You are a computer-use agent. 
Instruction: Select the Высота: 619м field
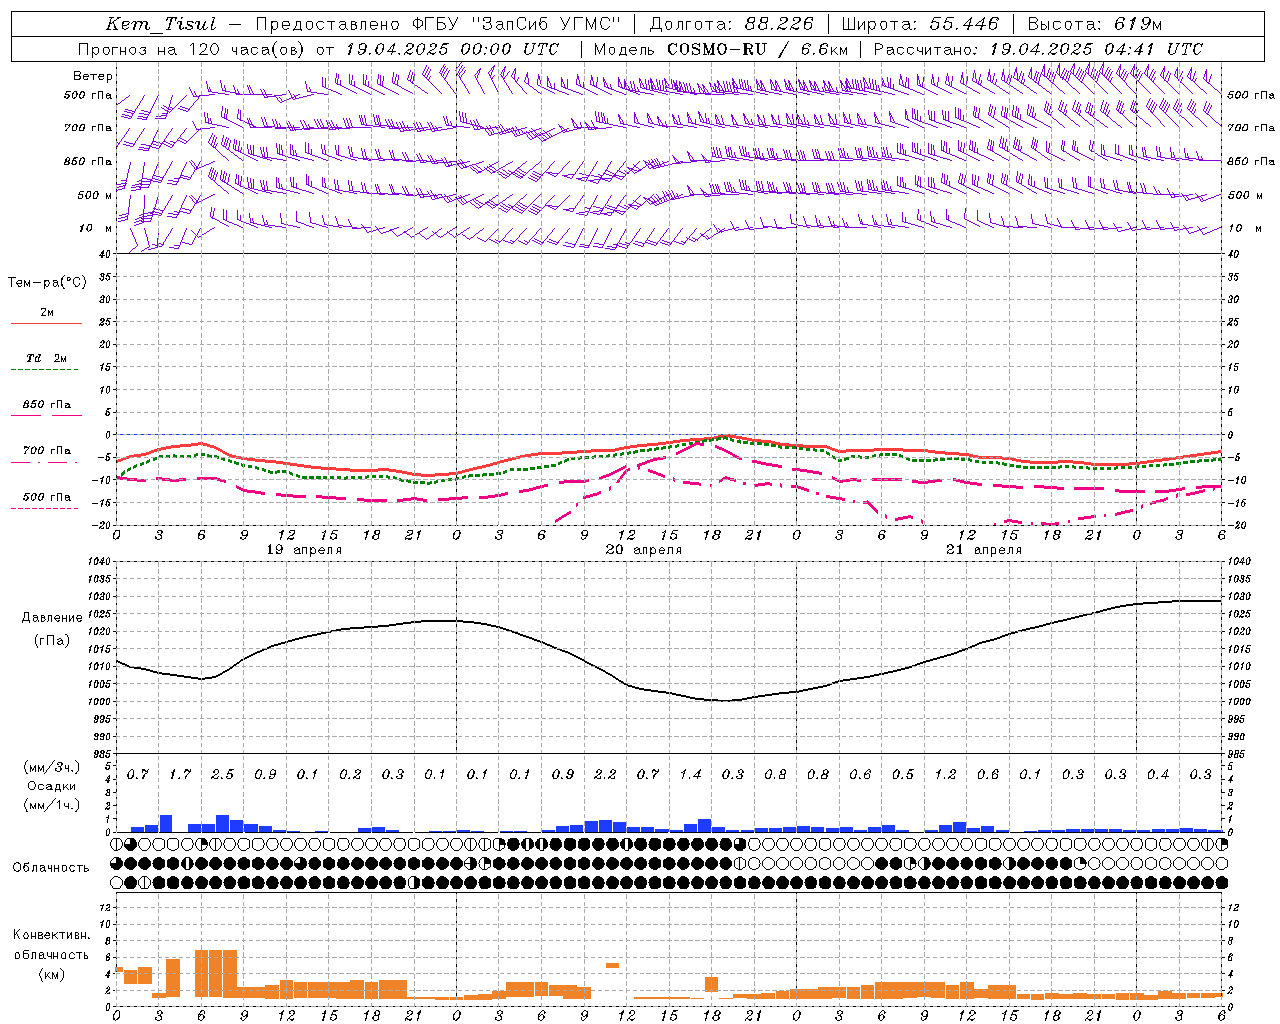point(1095,24)
